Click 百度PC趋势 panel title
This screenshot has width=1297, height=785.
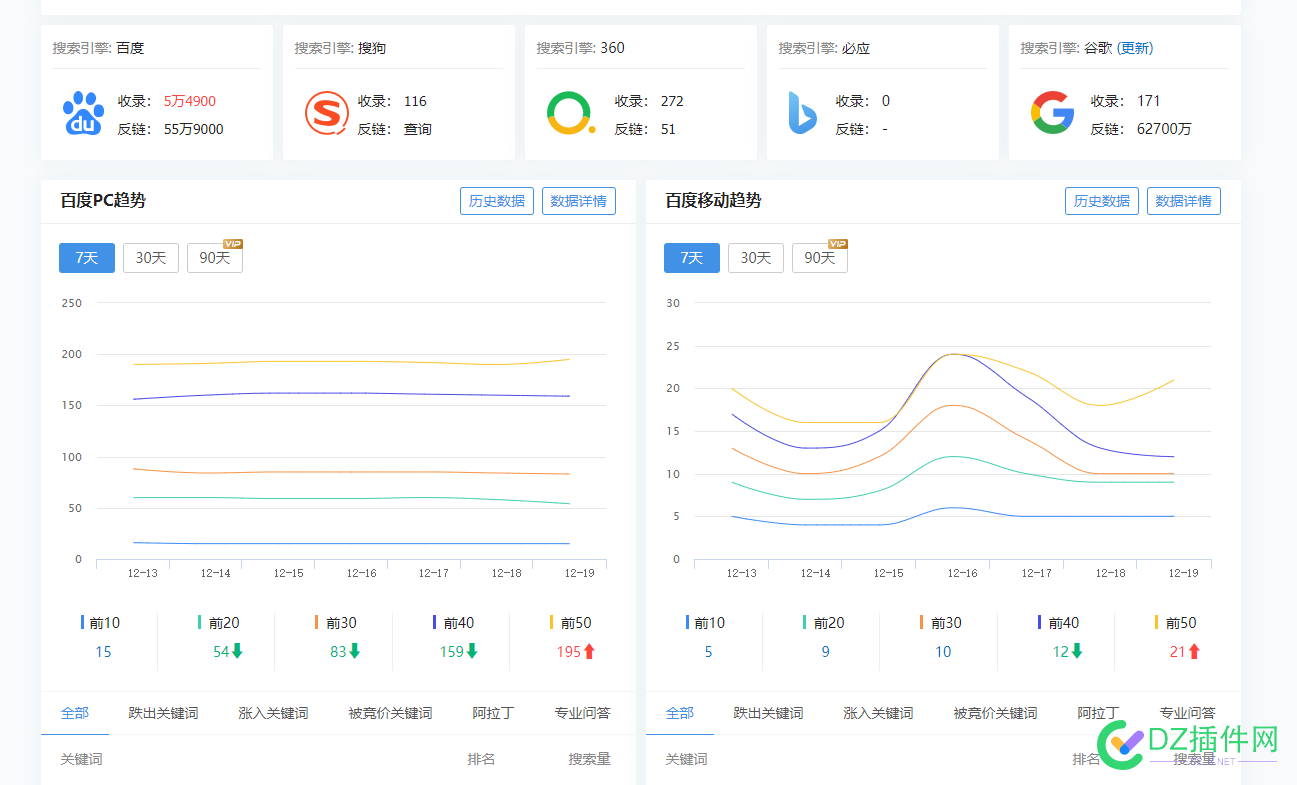[x=103, y=201]
